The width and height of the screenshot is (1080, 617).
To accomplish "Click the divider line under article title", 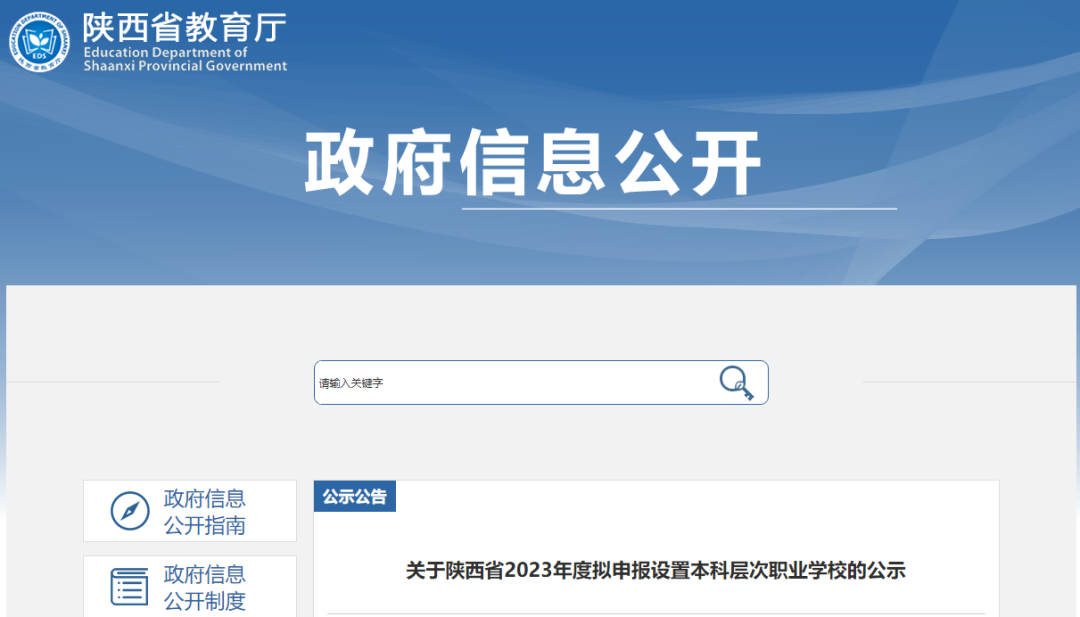I will point(656,614).
